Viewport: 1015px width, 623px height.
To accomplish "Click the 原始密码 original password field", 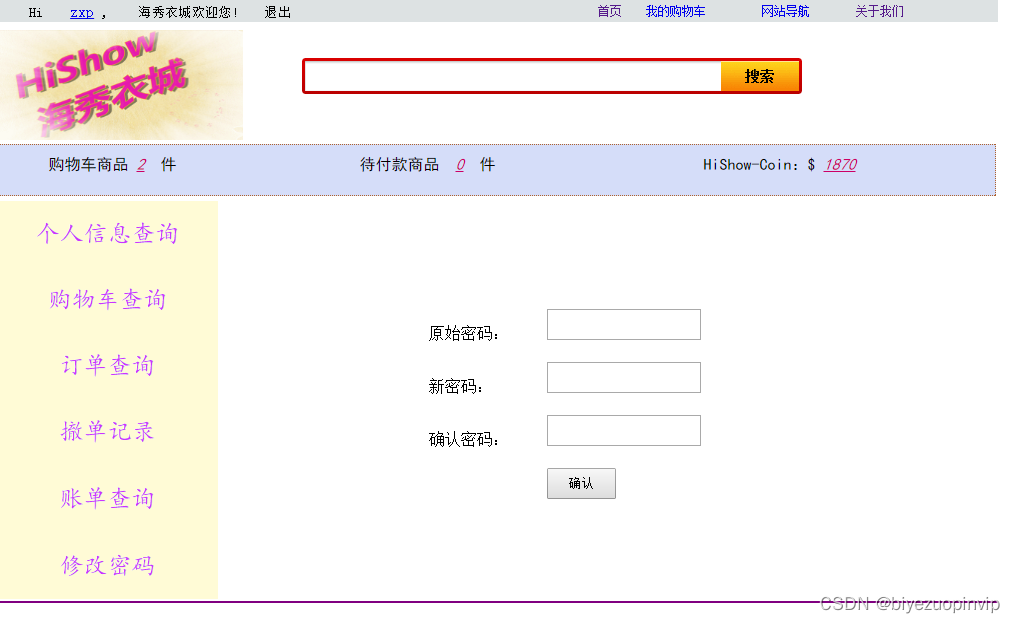I will (x=622, y=324).
